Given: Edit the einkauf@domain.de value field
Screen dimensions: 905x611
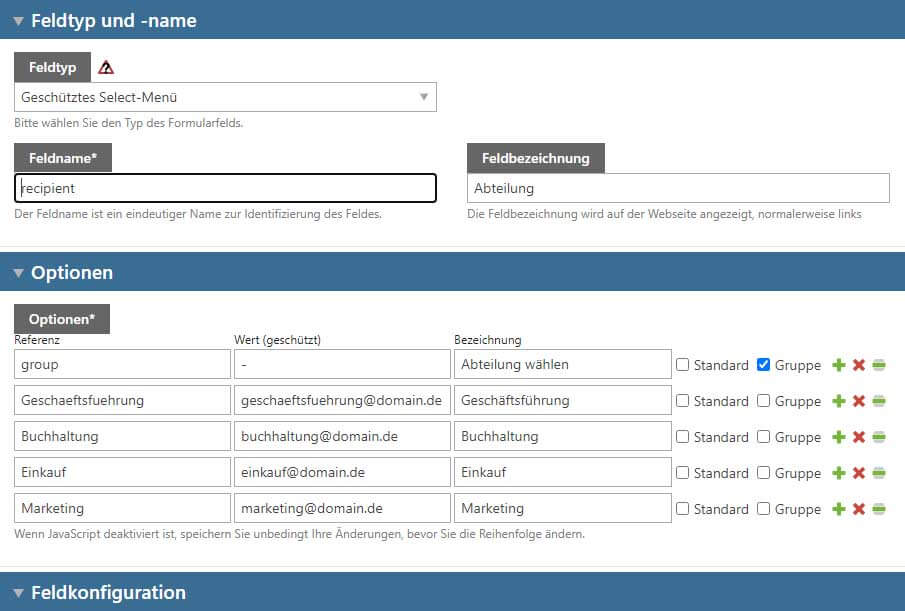Looking at the screenshot, I should pos(342,473).
